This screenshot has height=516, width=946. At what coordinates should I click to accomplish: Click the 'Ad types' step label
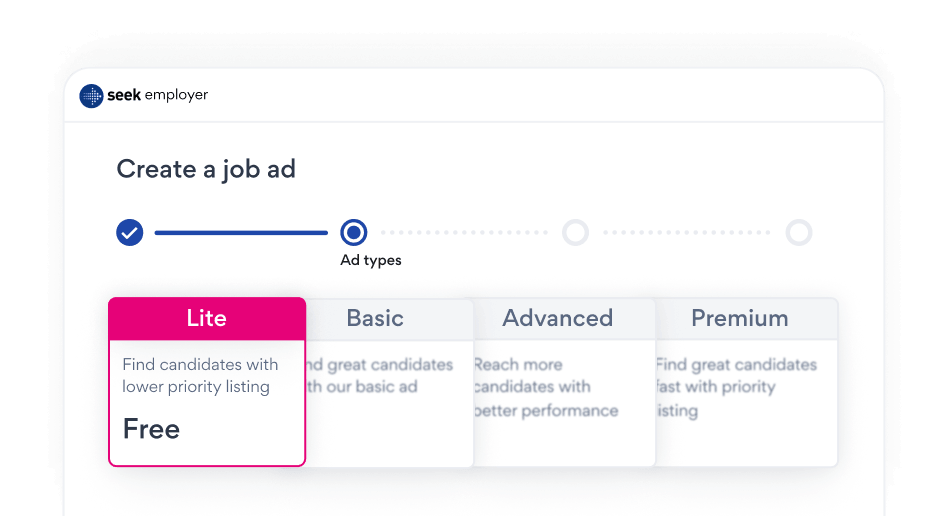pyautogui.click(x=371, y=261)
